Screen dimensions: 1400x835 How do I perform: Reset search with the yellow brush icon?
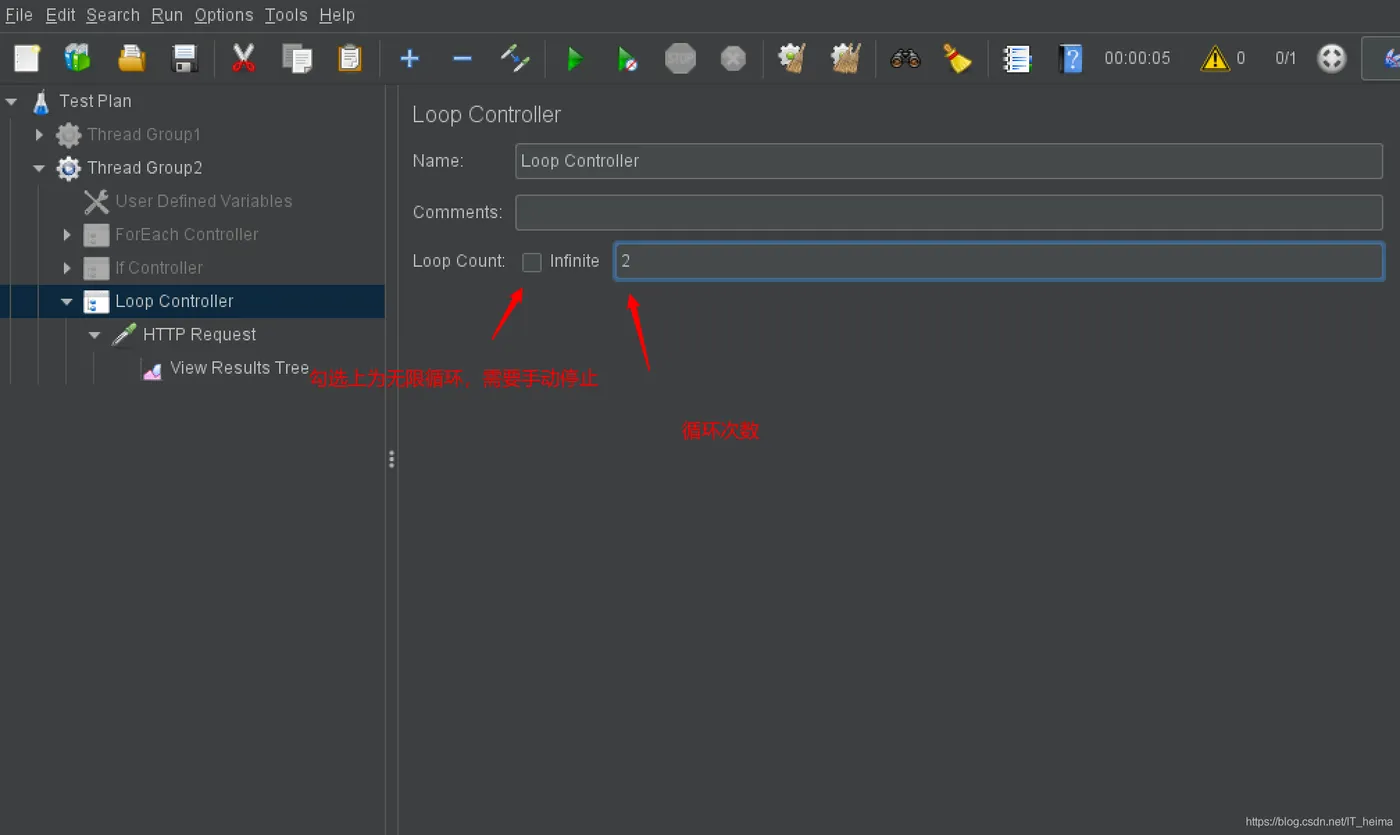click(958, 58)
